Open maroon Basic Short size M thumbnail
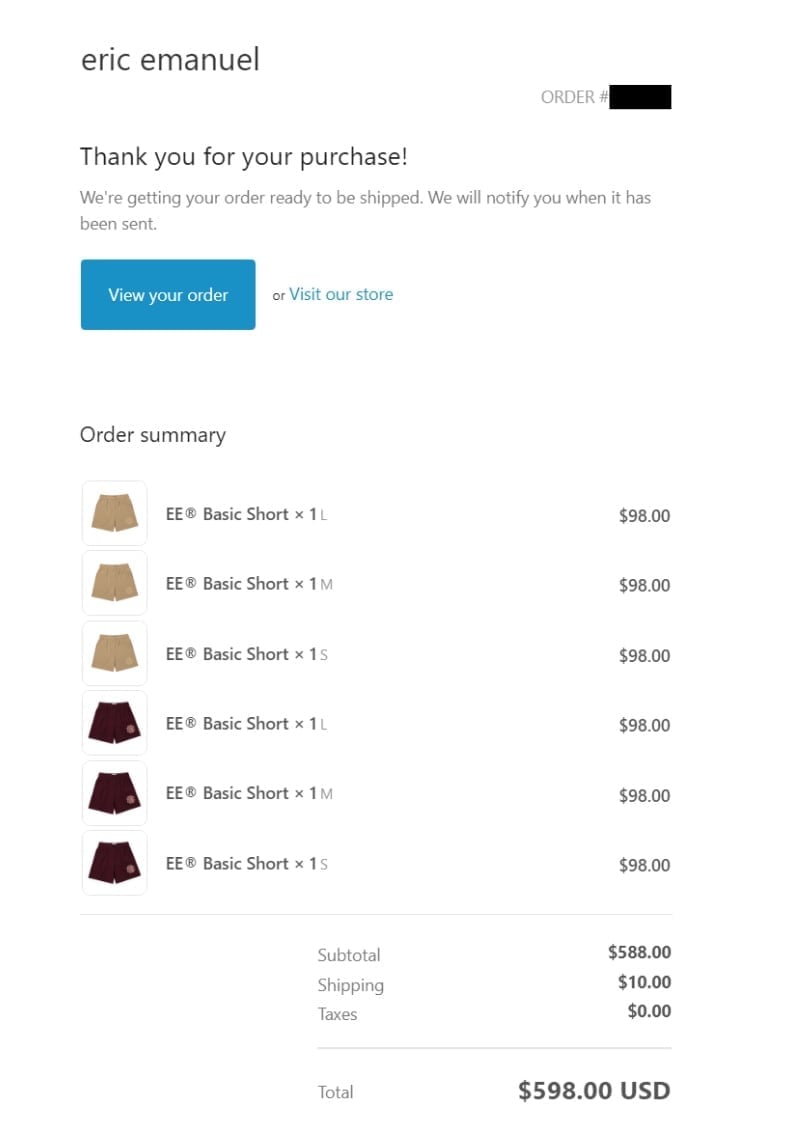 [114, 793]
